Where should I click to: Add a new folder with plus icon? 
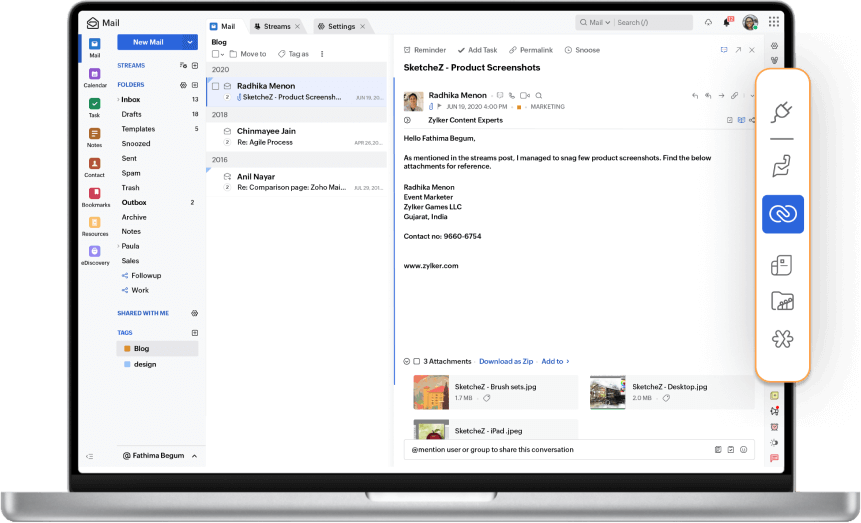pos(194,85)
